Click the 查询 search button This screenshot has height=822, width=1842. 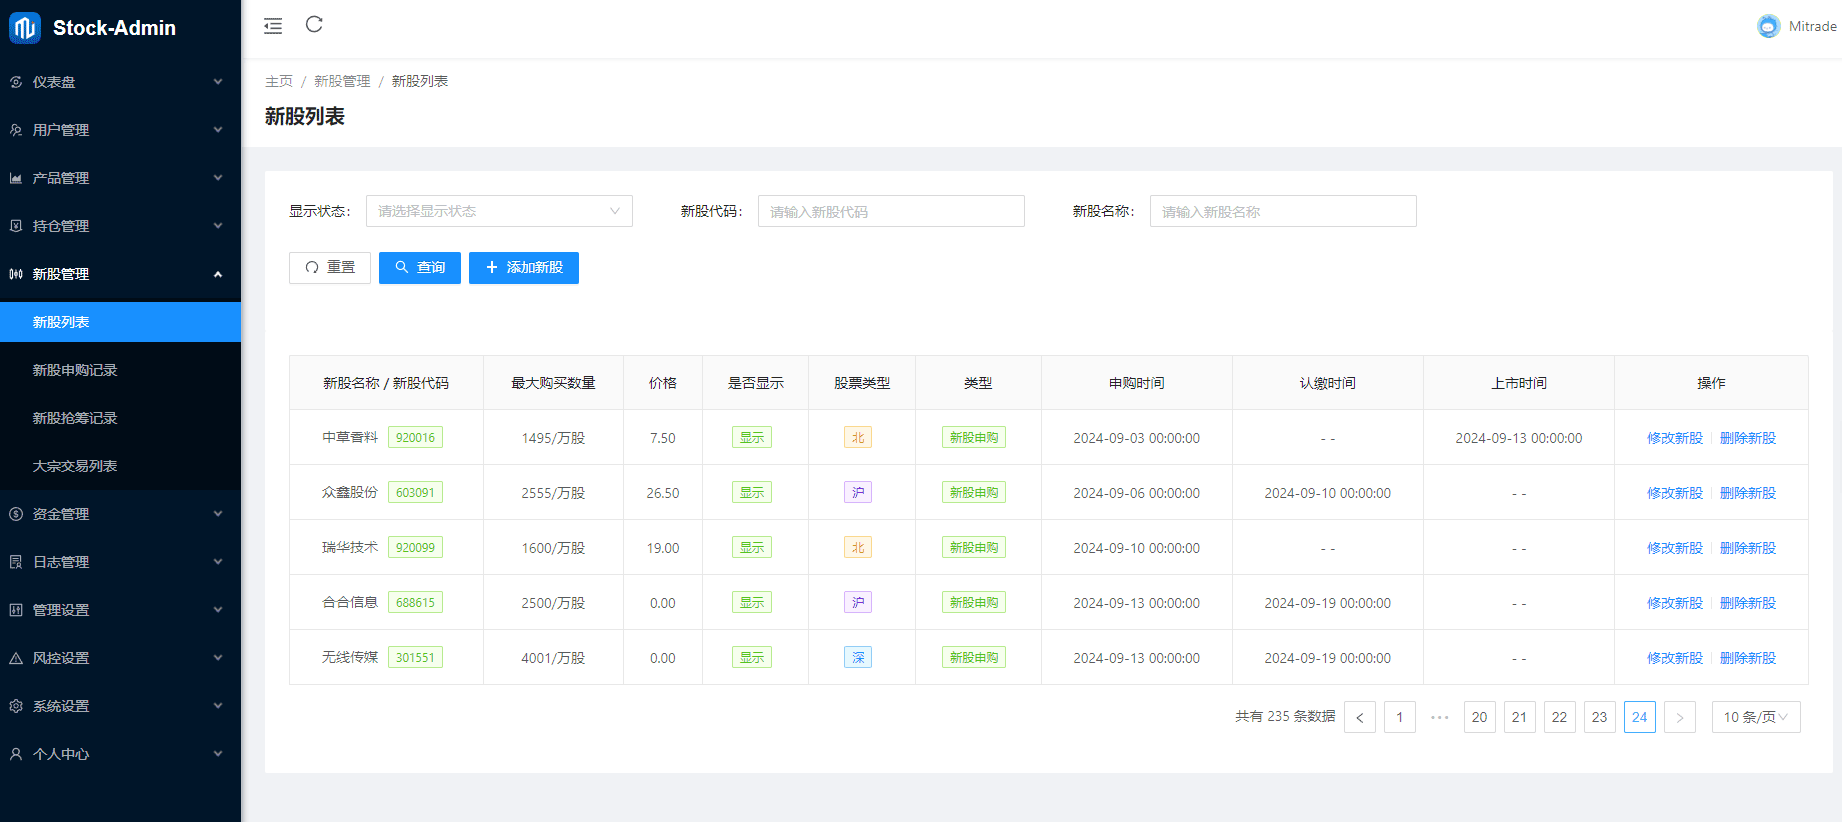tap(420, 268)
